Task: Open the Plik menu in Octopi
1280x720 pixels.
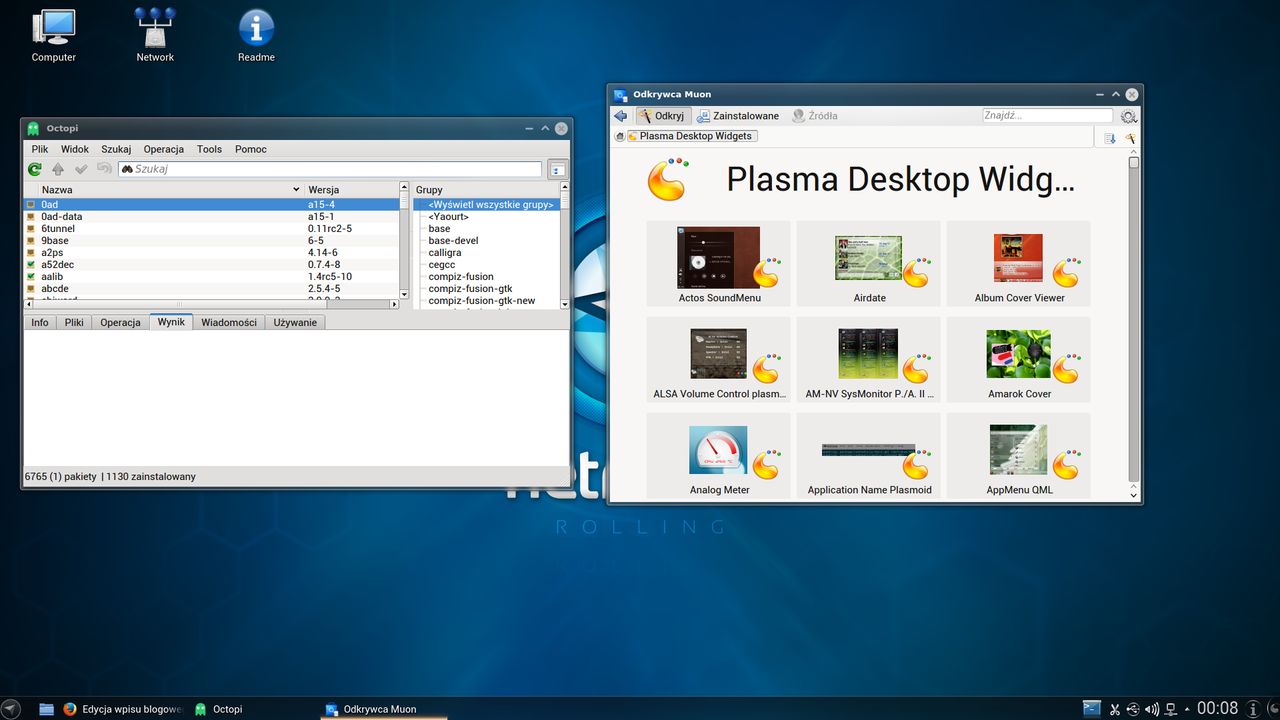Action: coord(40,149)
